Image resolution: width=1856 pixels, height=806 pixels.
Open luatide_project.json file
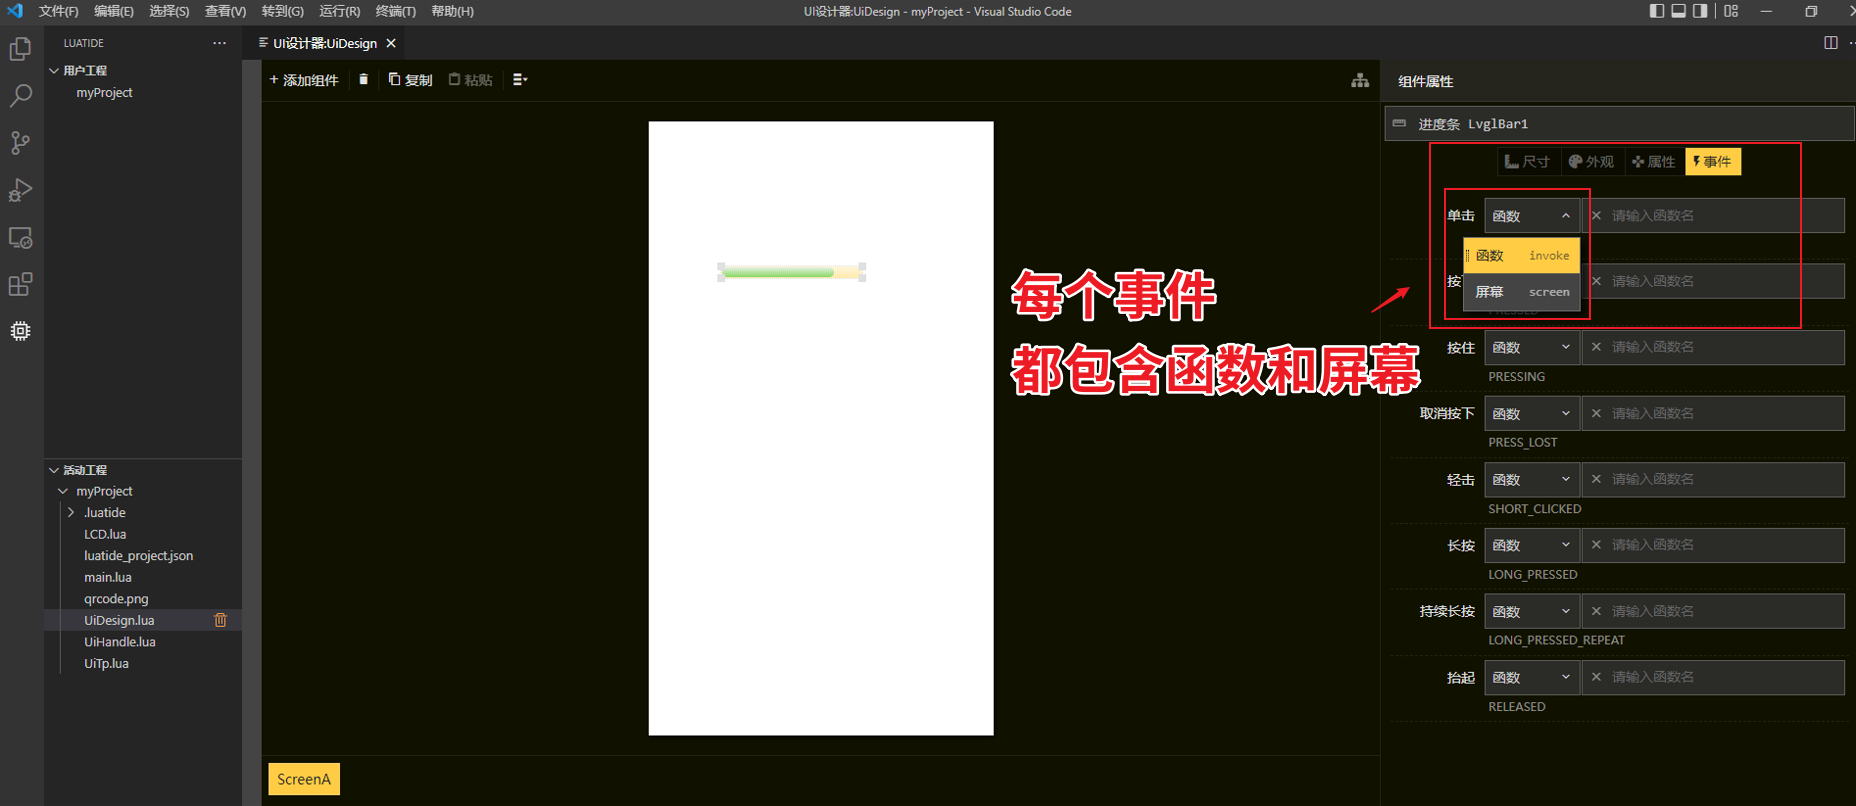point(139,556)
